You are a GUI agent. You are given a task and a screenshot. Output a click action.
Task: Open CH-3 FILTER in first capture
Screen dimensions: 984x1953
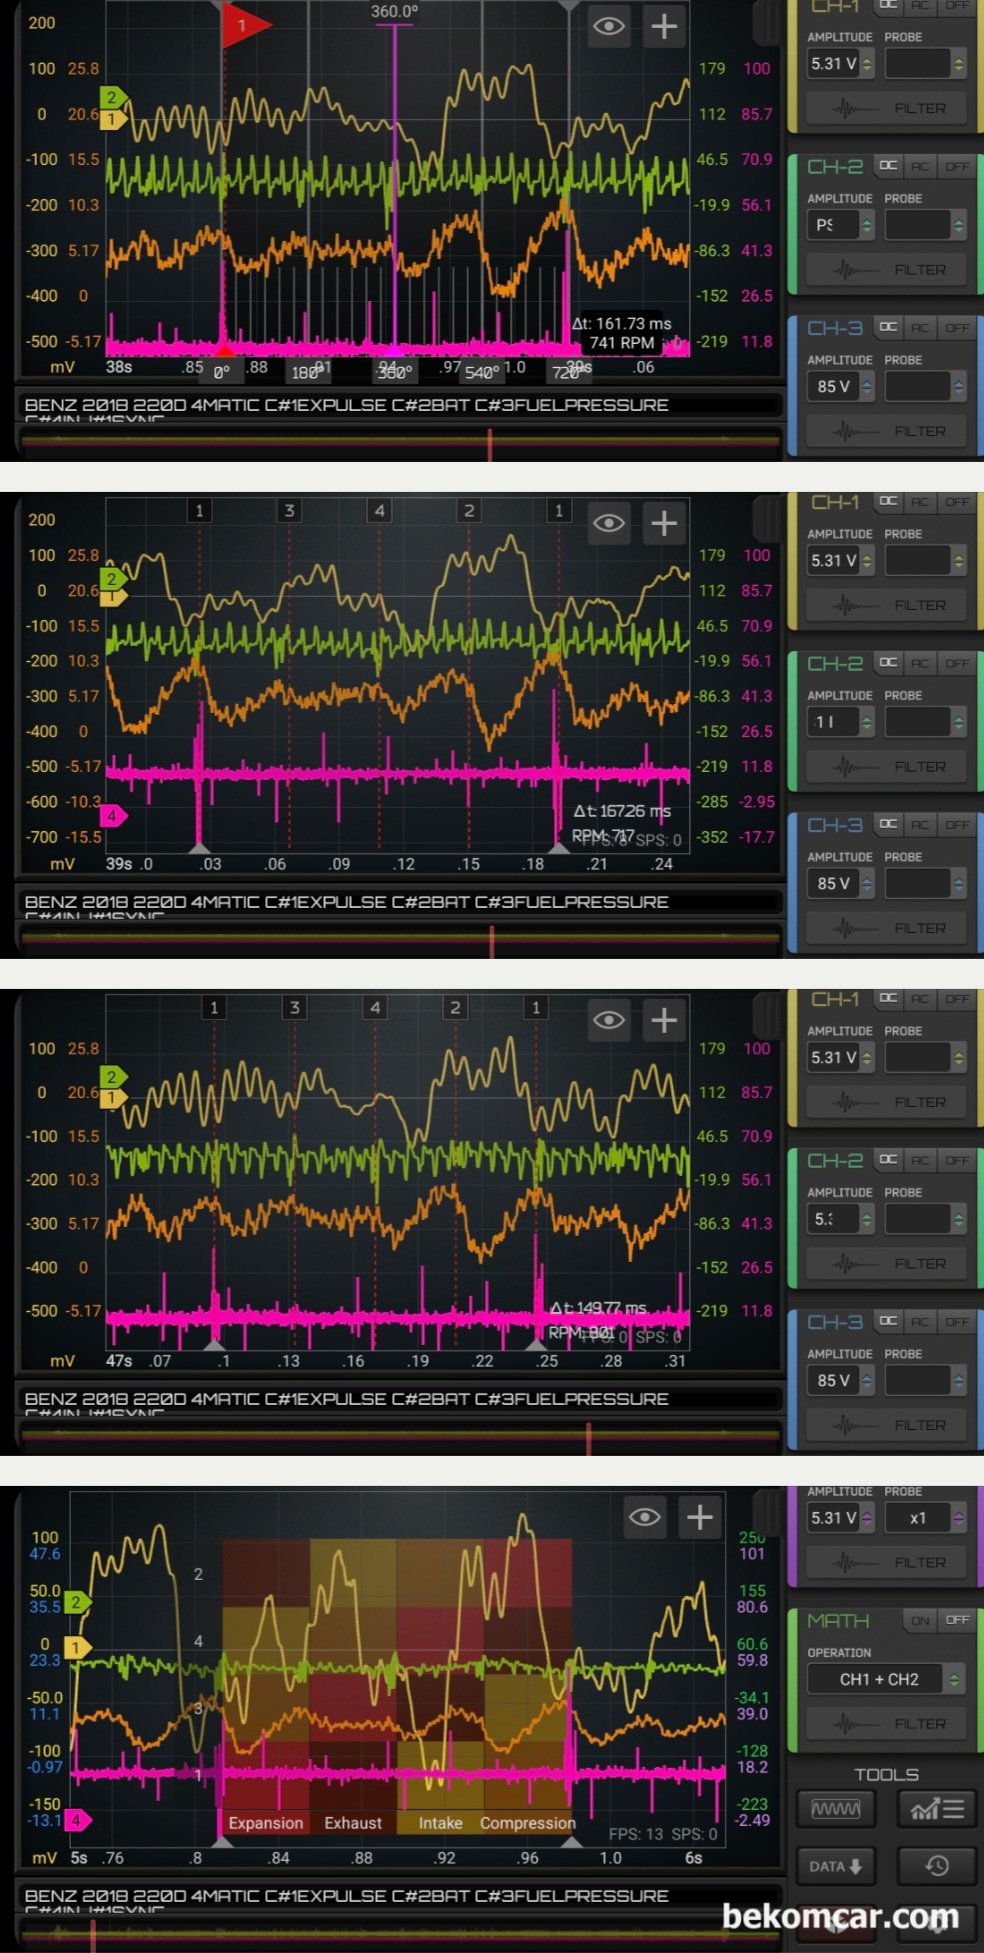point(887,431)
